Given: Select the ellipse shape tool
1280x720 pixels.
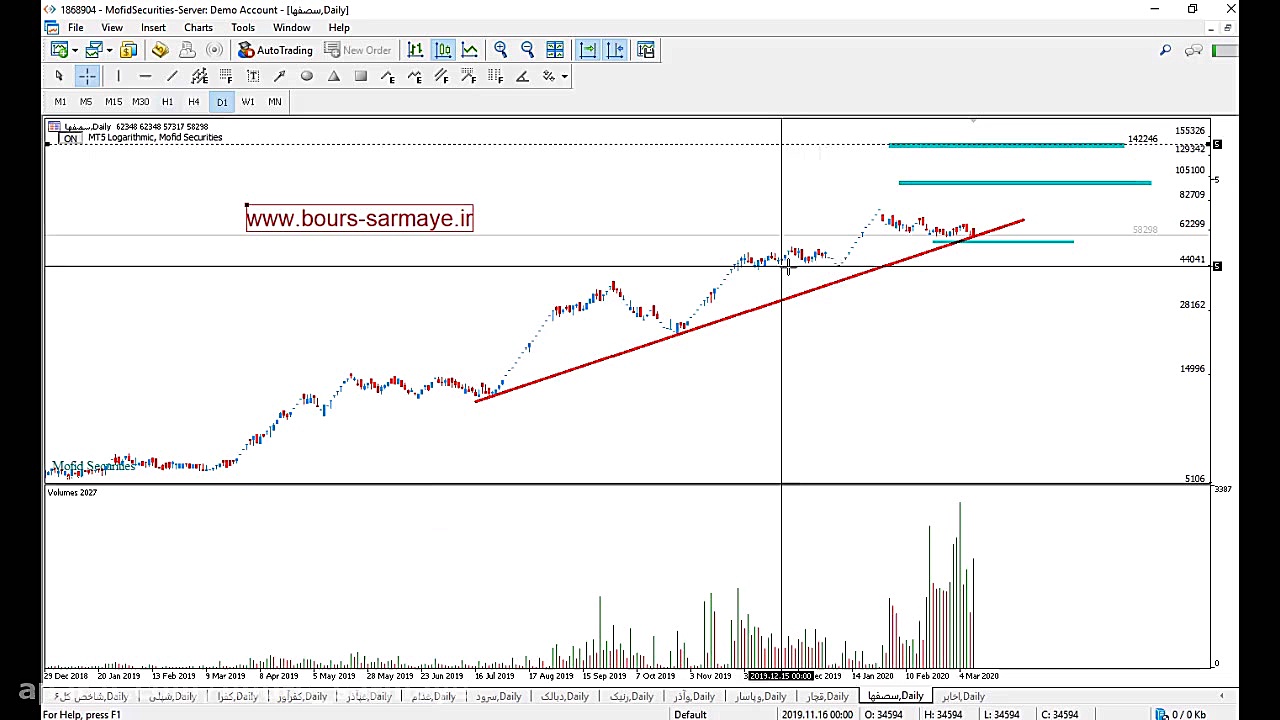Looking at the screenshot, I should click(x=307, y=77).
